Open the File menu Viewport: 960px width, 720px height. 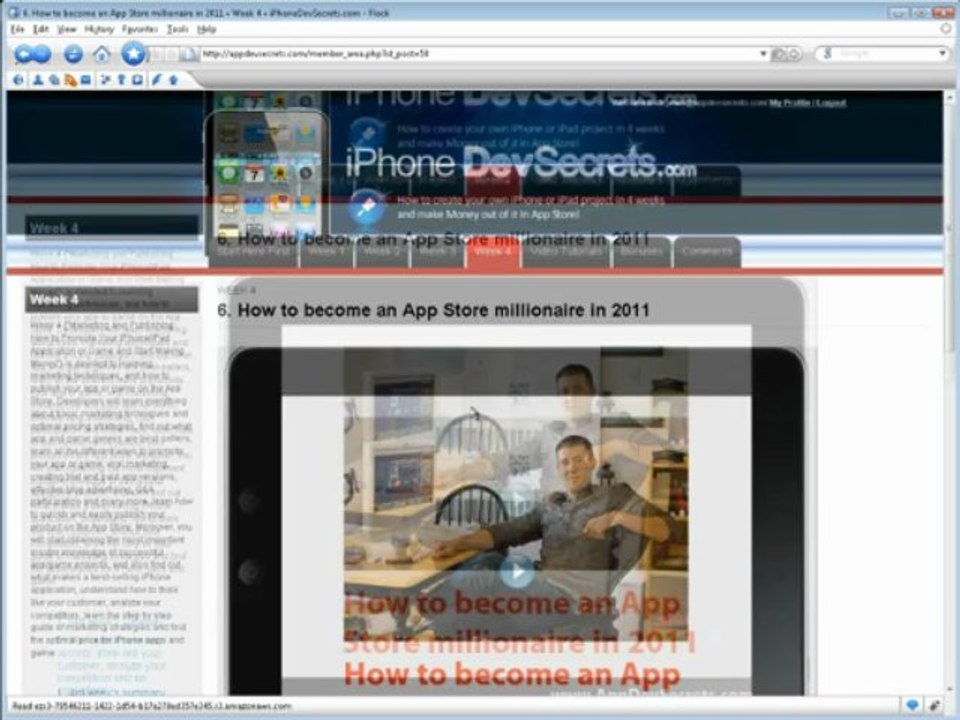[17, 29]
